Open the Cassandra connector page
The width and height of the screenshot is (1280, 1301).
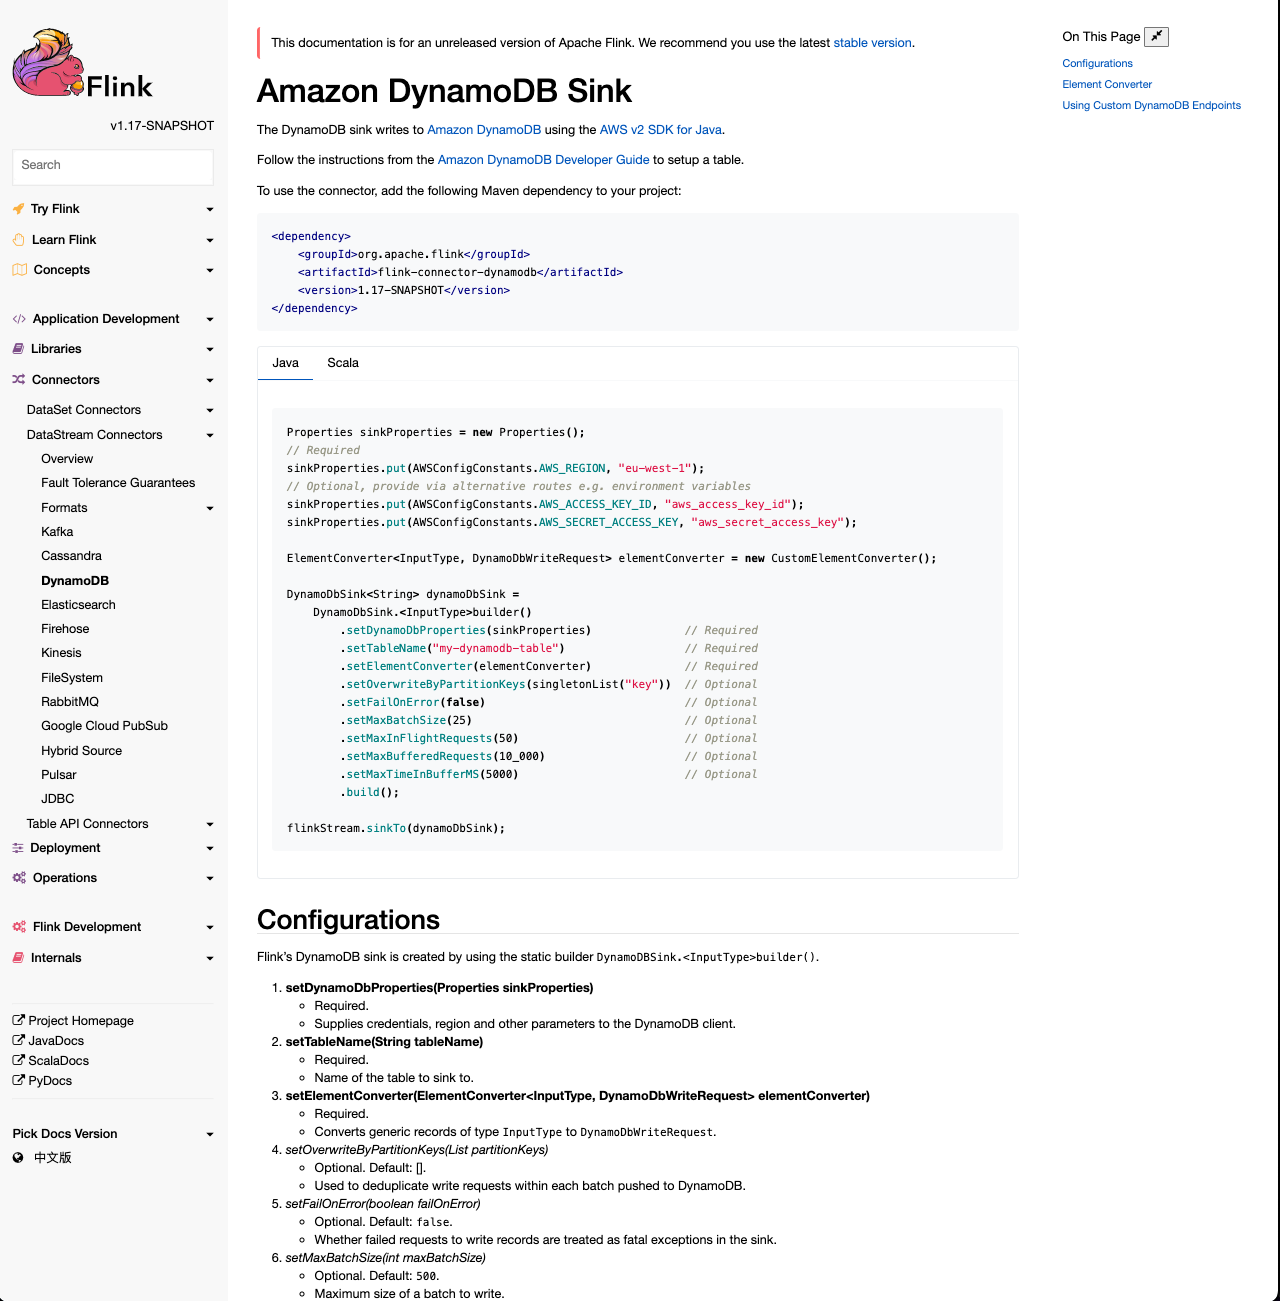click(71, 556)
